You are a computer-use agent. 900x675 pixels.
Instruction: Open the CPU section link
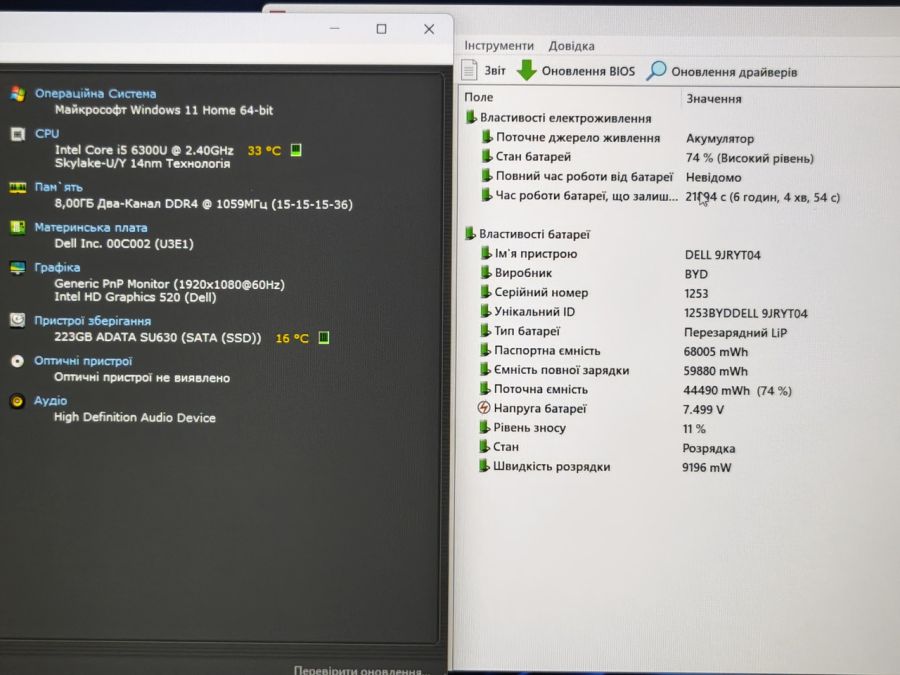click(x=47, y=134)
